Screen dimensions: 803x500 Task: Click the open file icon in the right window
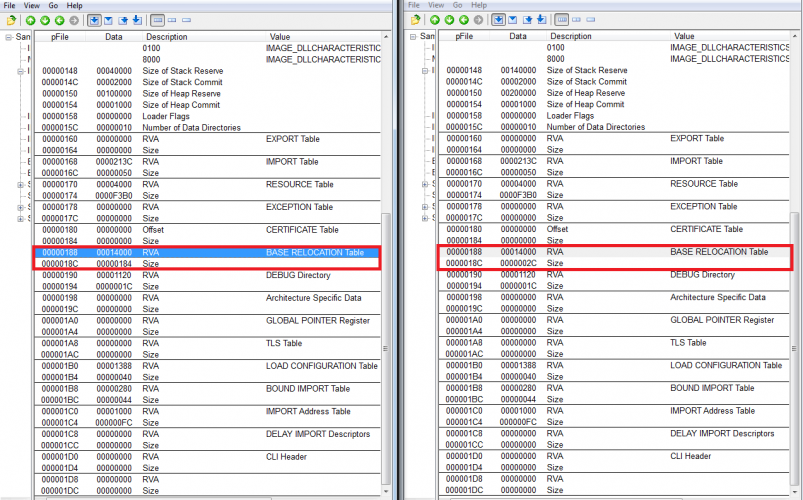[x=415, y=20]
